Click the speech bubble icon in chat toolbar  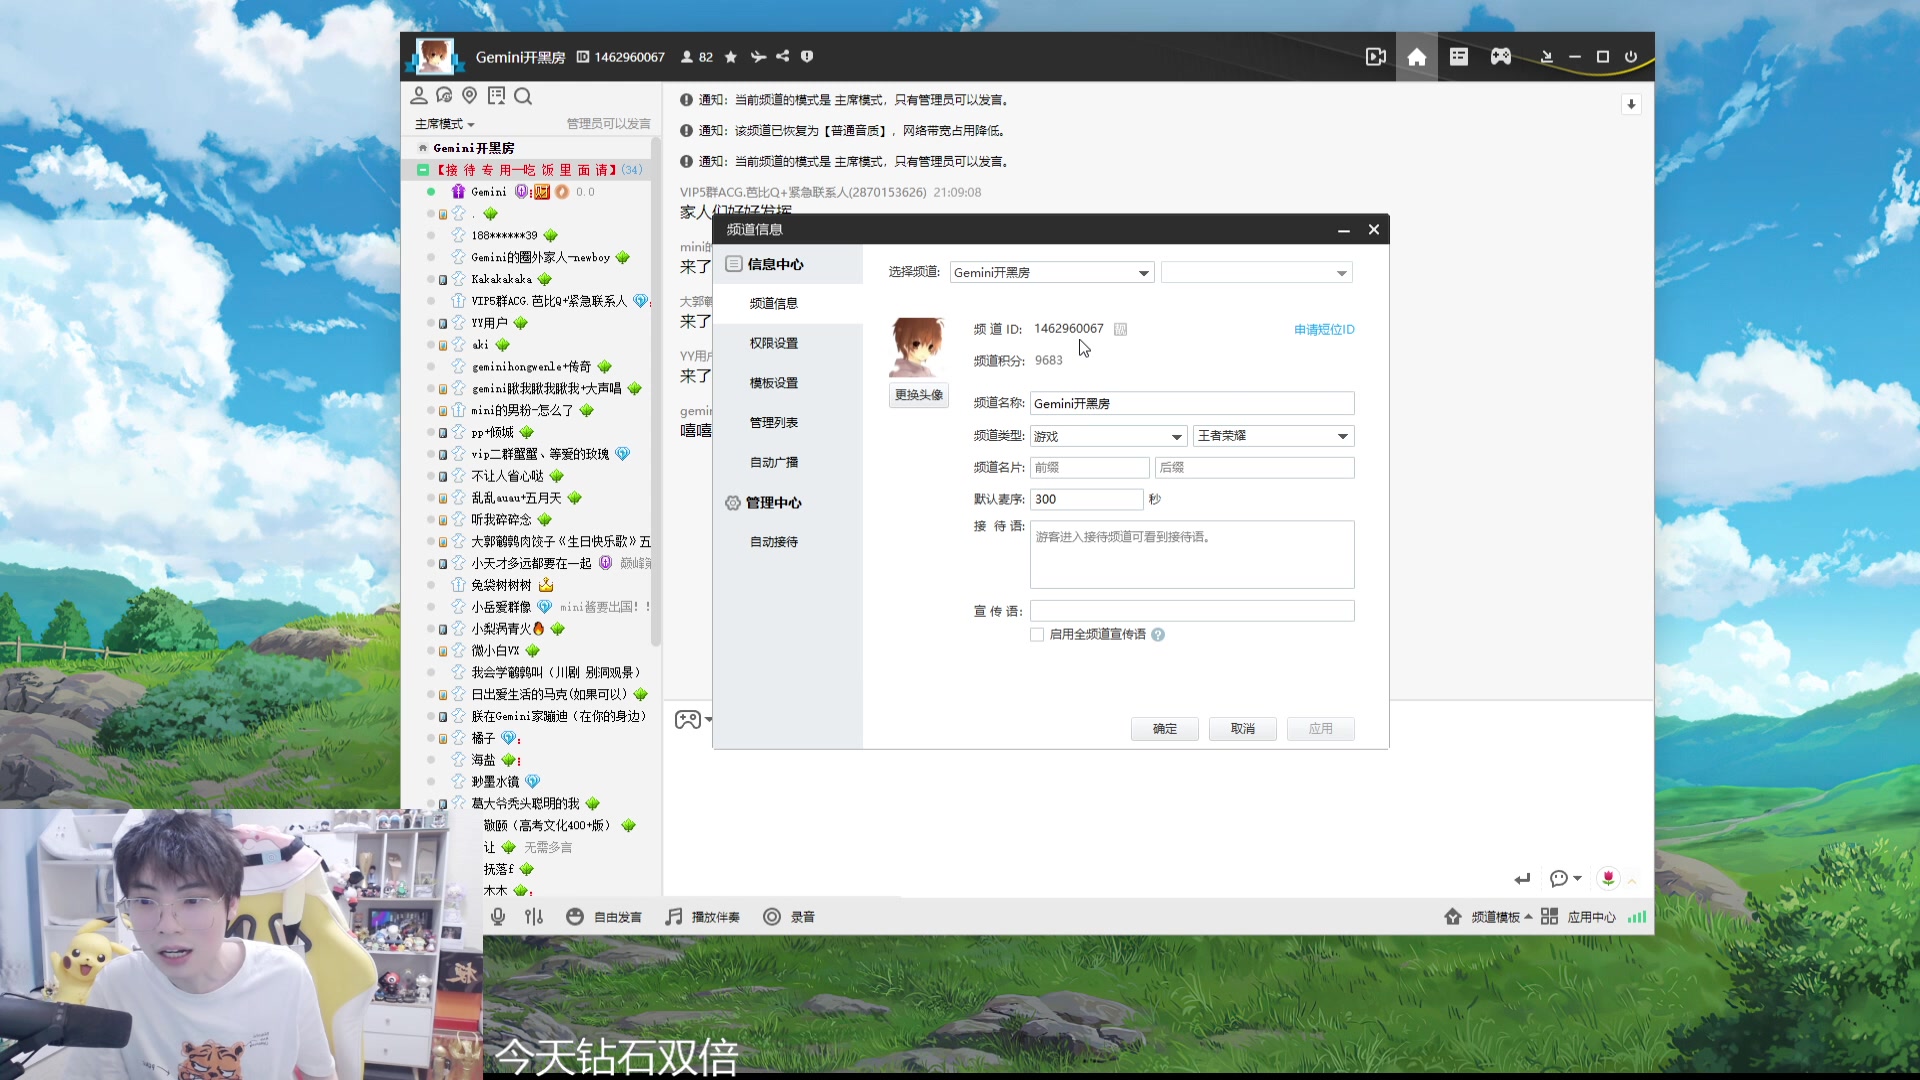point(1559,879)
